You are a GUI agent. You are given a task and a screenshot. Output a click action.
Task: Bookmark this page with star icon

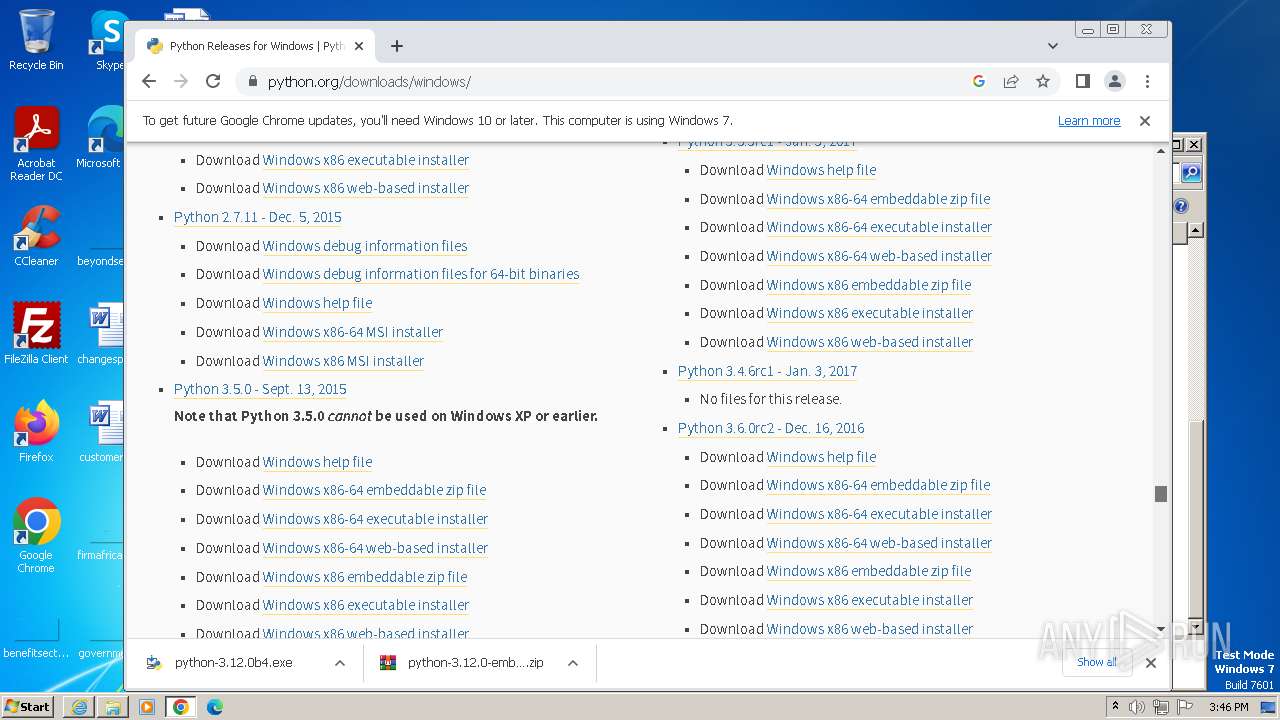click(x=1043, y=81)
